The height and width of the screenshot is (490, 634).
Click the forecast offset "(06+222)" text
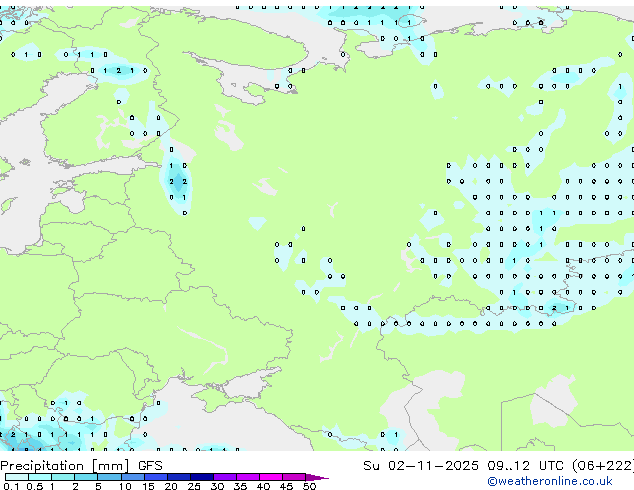[x=603, y=466]
